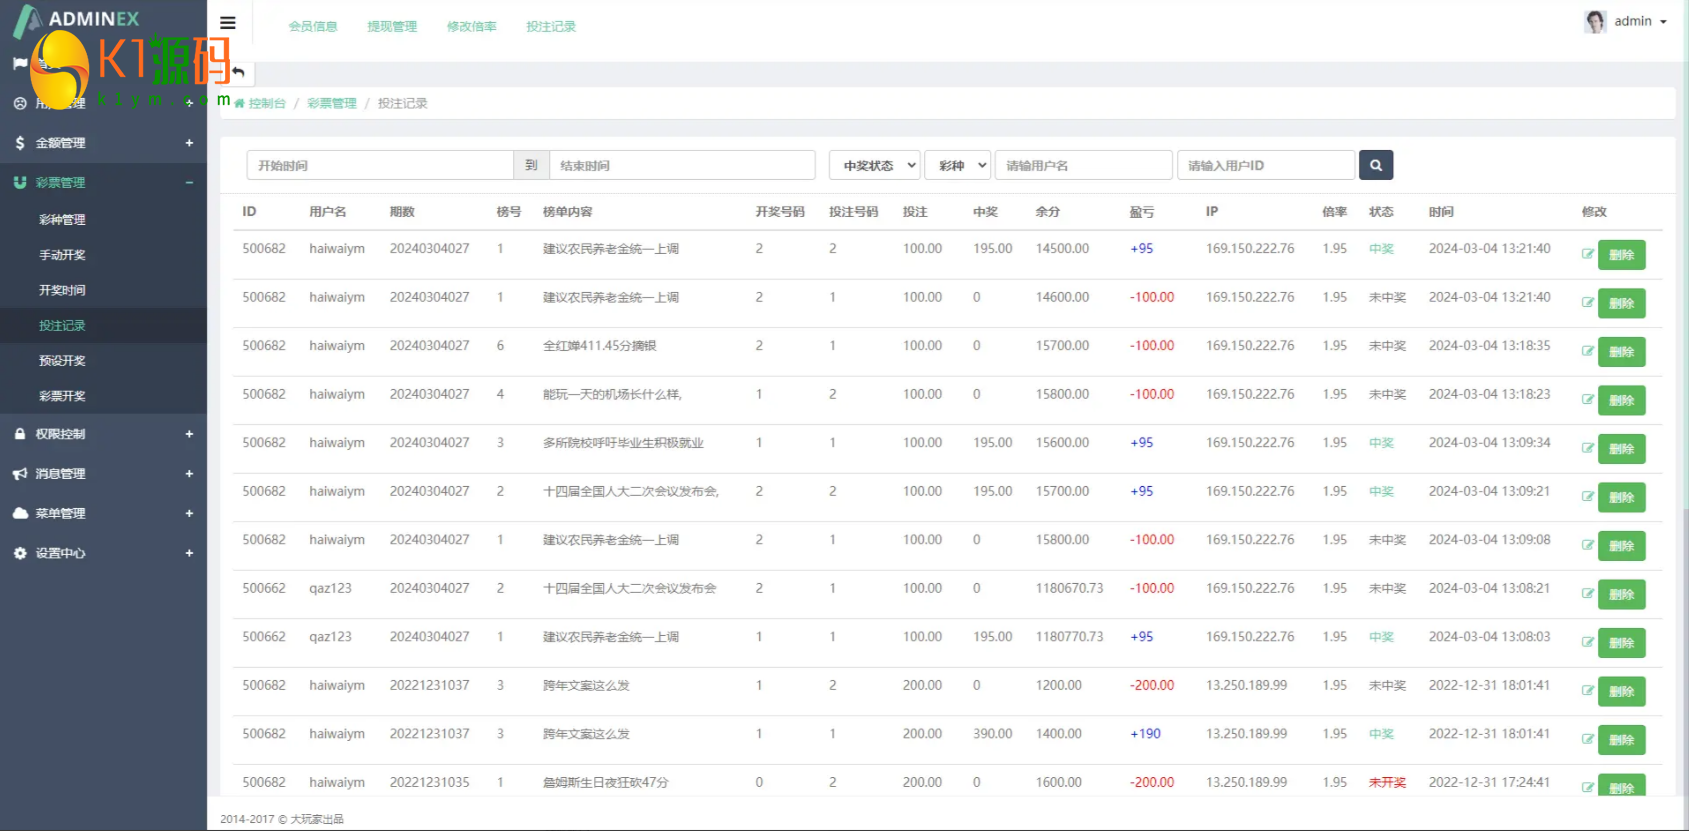Switch to the 会员信息 top tab

coord(312,27)
